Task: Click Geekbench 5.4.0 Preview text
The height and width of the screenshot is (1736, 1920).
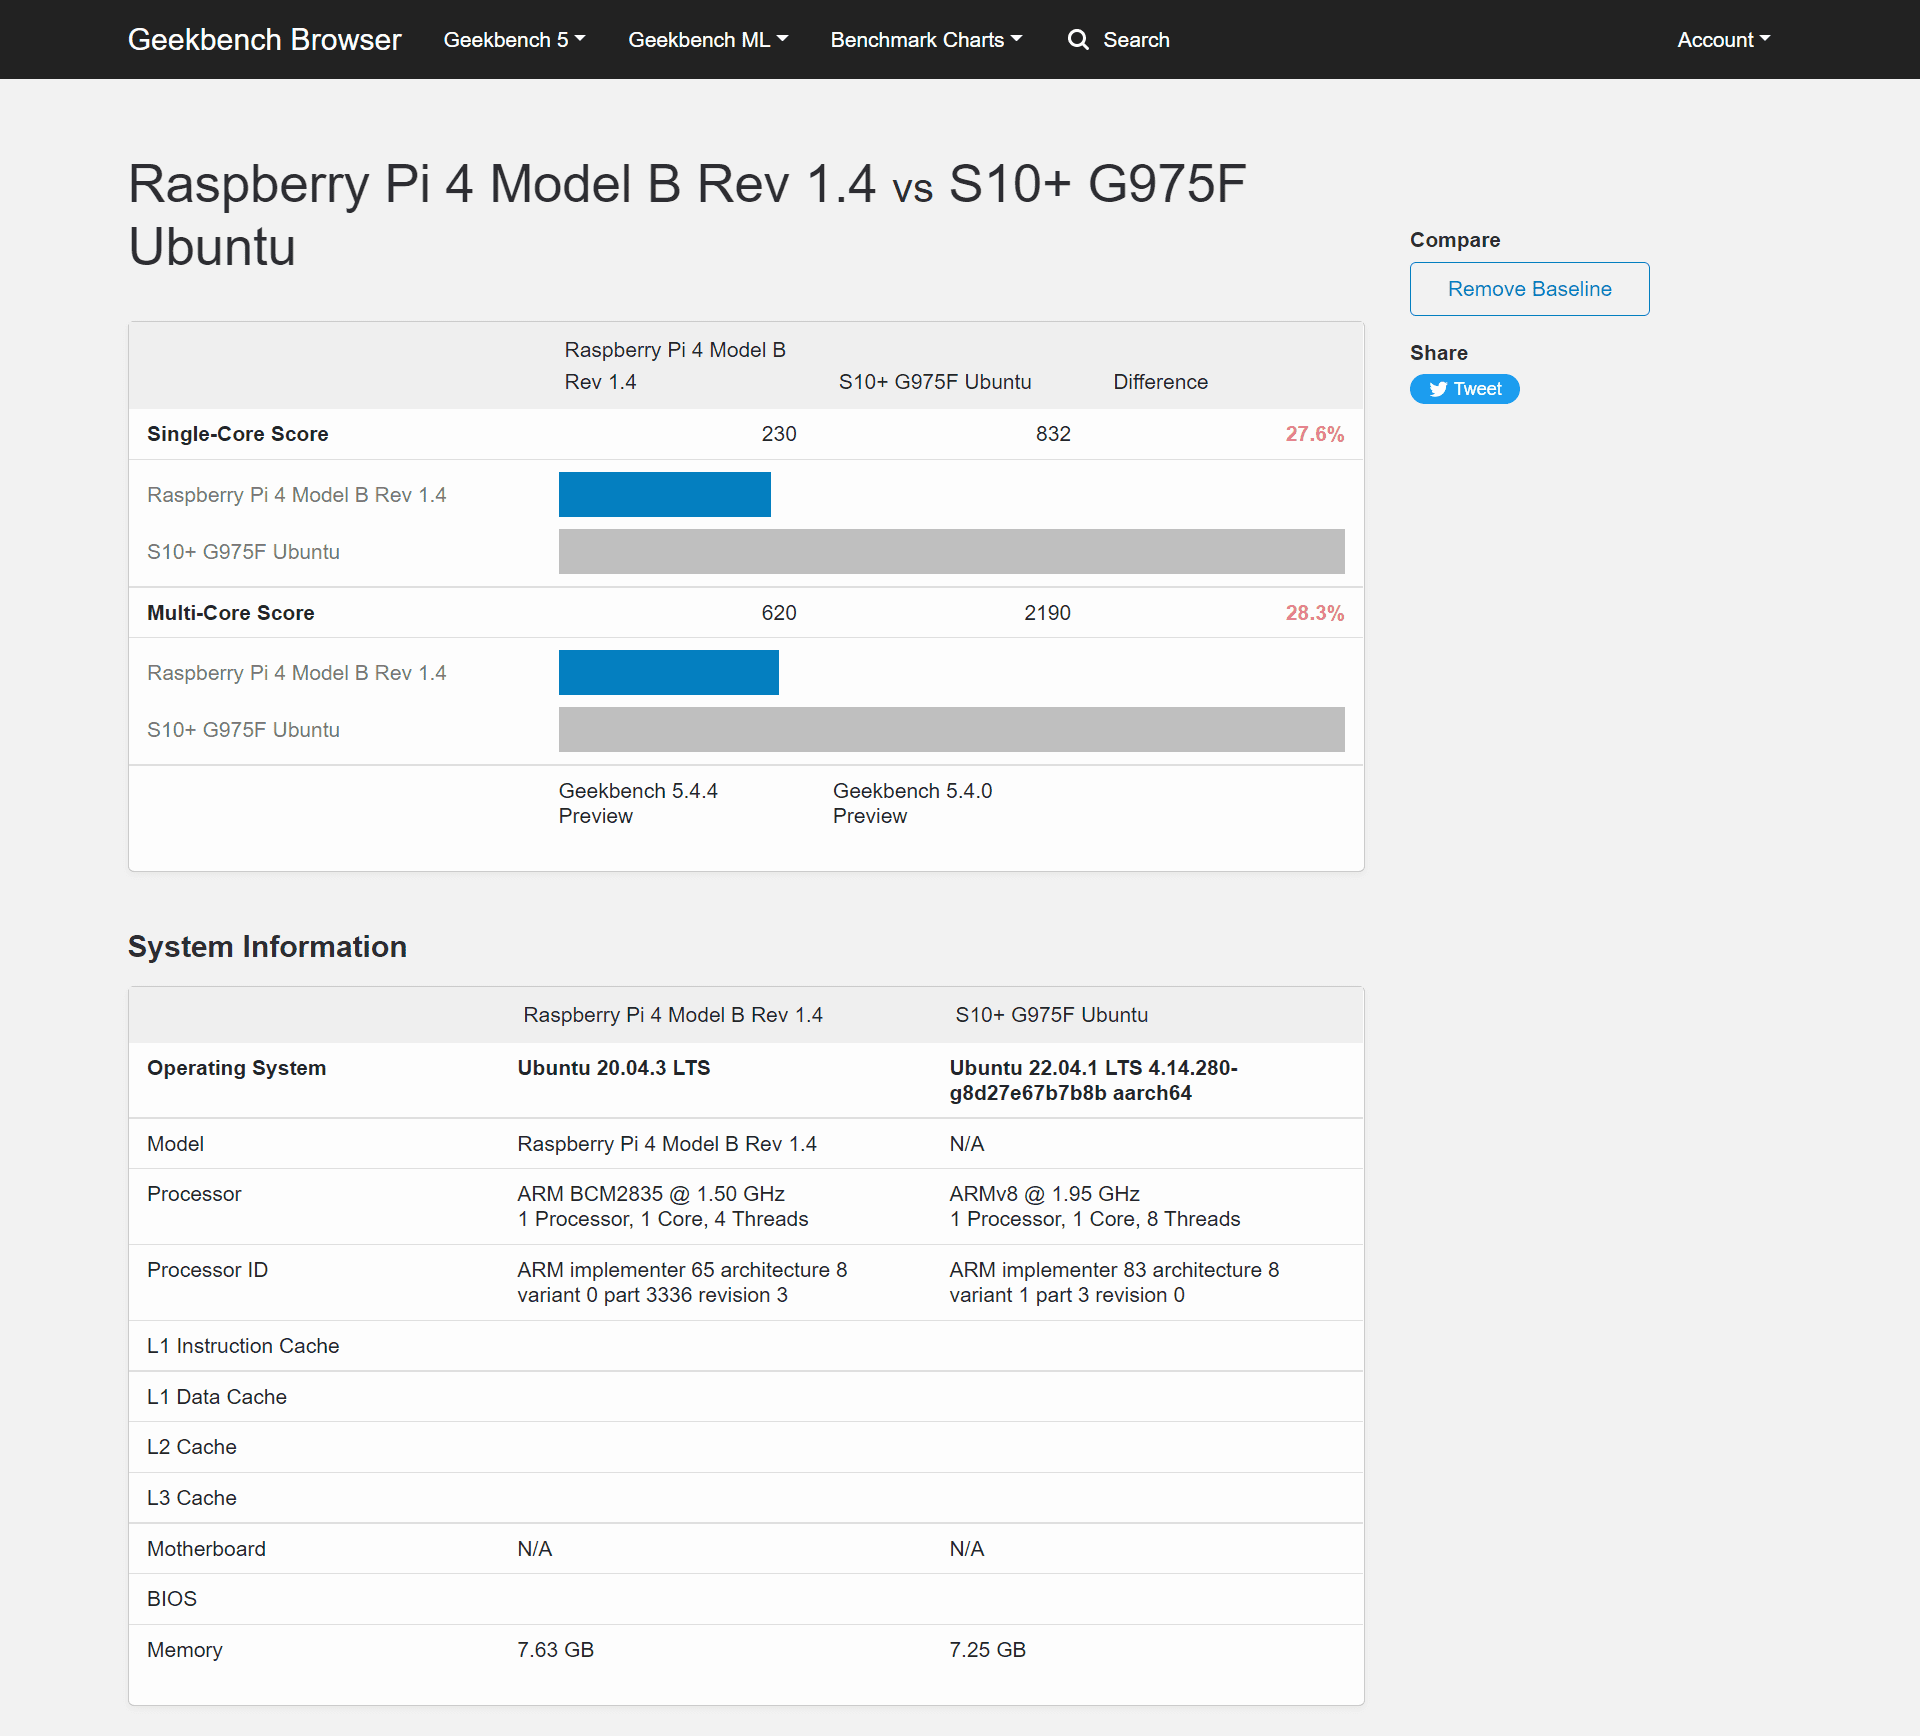Action: [x=912, y=803]
